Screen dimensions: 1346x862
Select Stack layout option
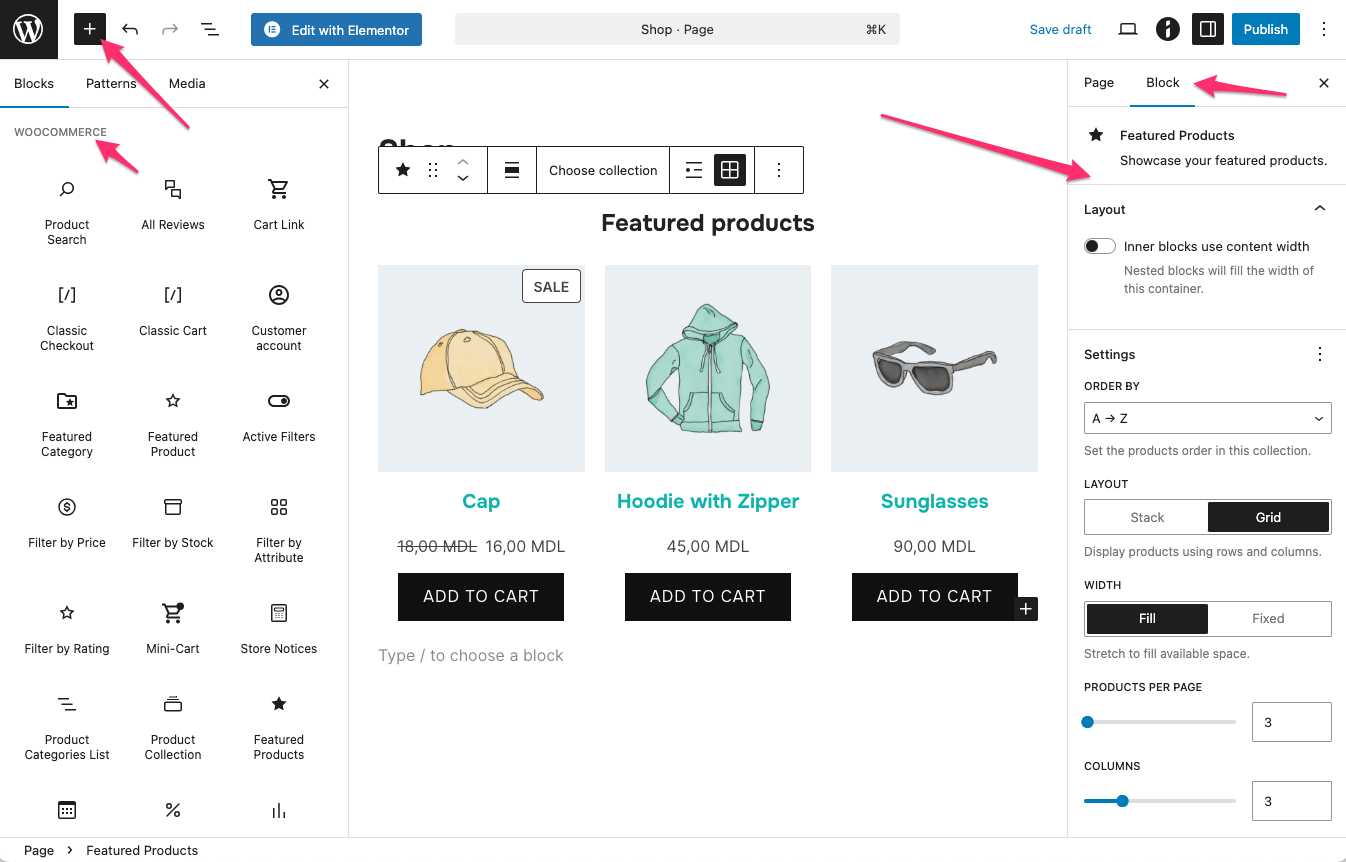1147,517
